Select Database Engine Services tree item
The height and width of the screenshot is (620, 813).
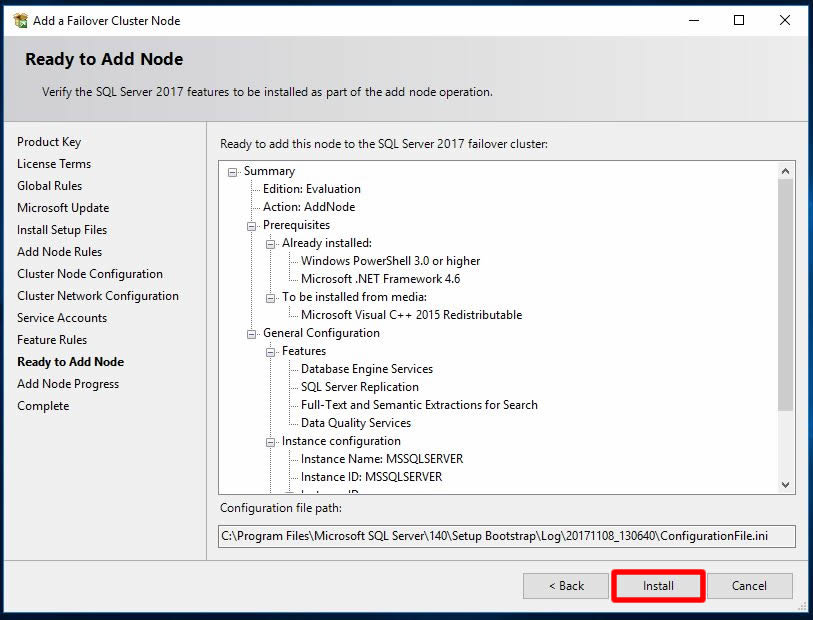pyautogui.click(x=366, y=369)
